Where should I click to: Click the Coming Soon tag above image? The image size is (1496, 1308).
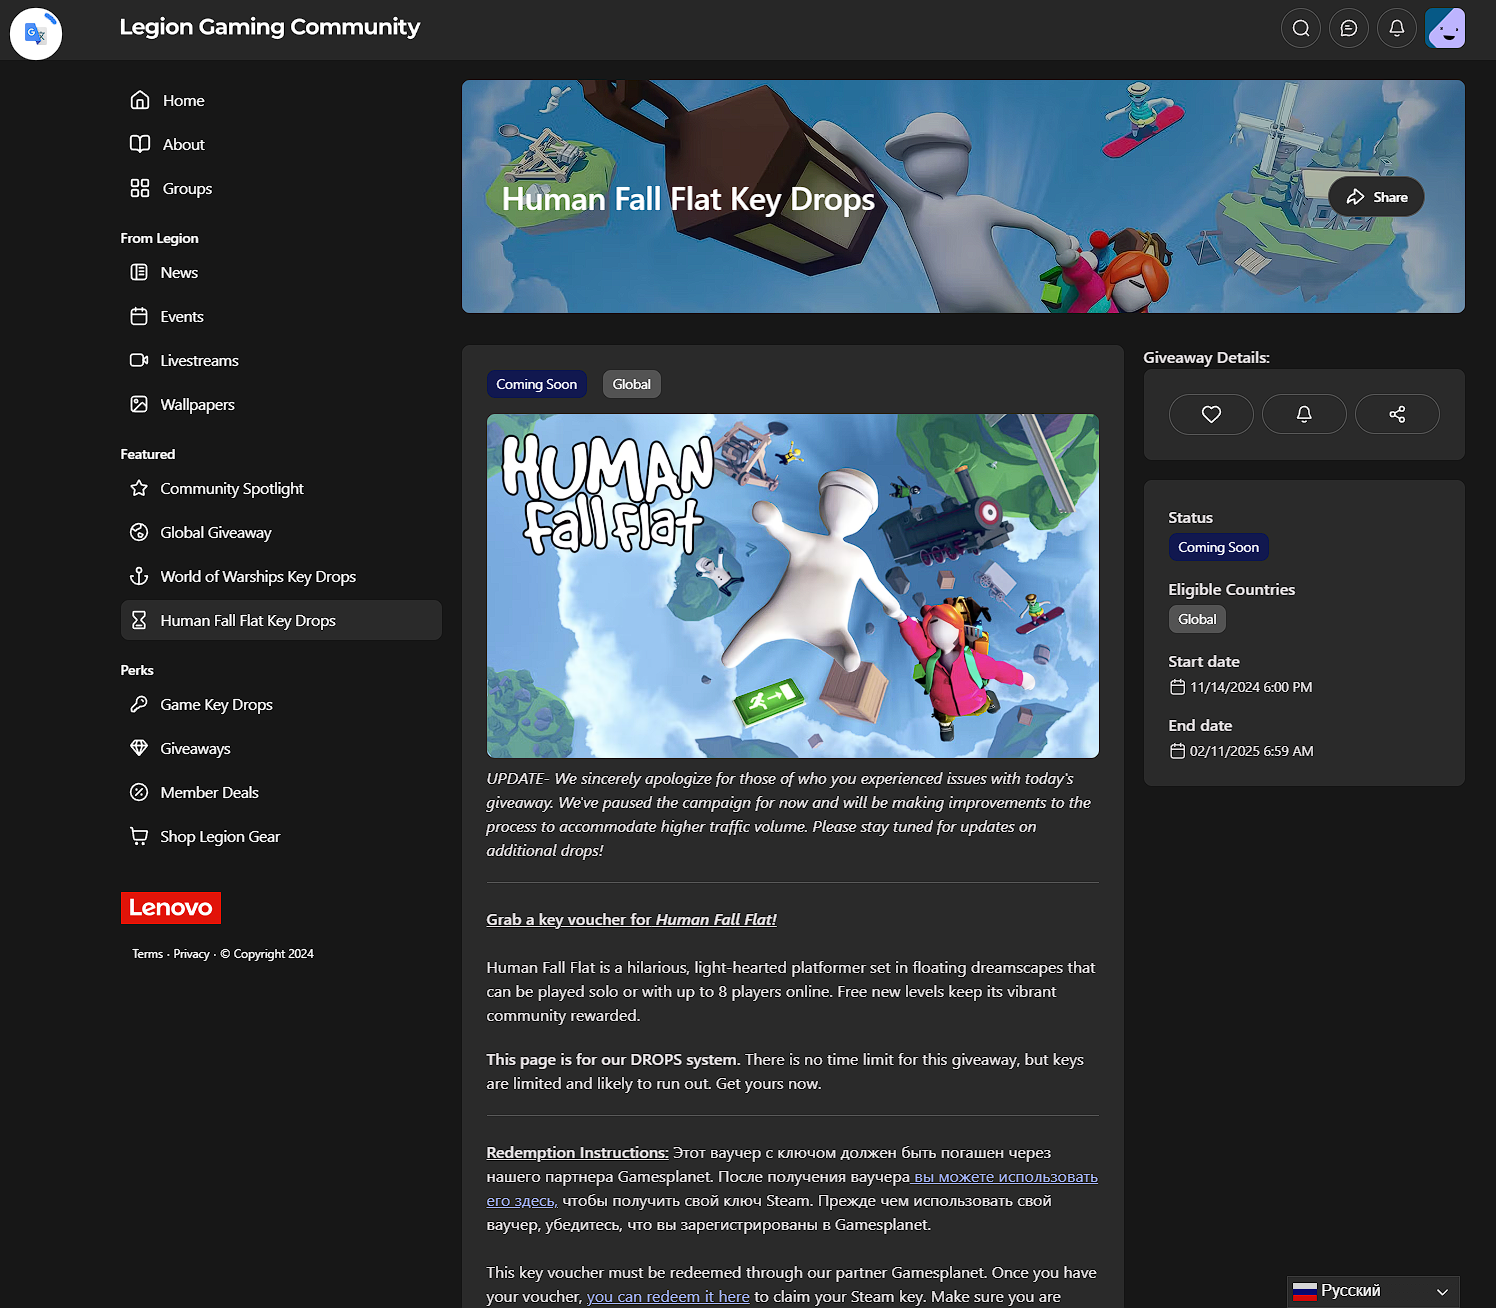click(537, 384)
